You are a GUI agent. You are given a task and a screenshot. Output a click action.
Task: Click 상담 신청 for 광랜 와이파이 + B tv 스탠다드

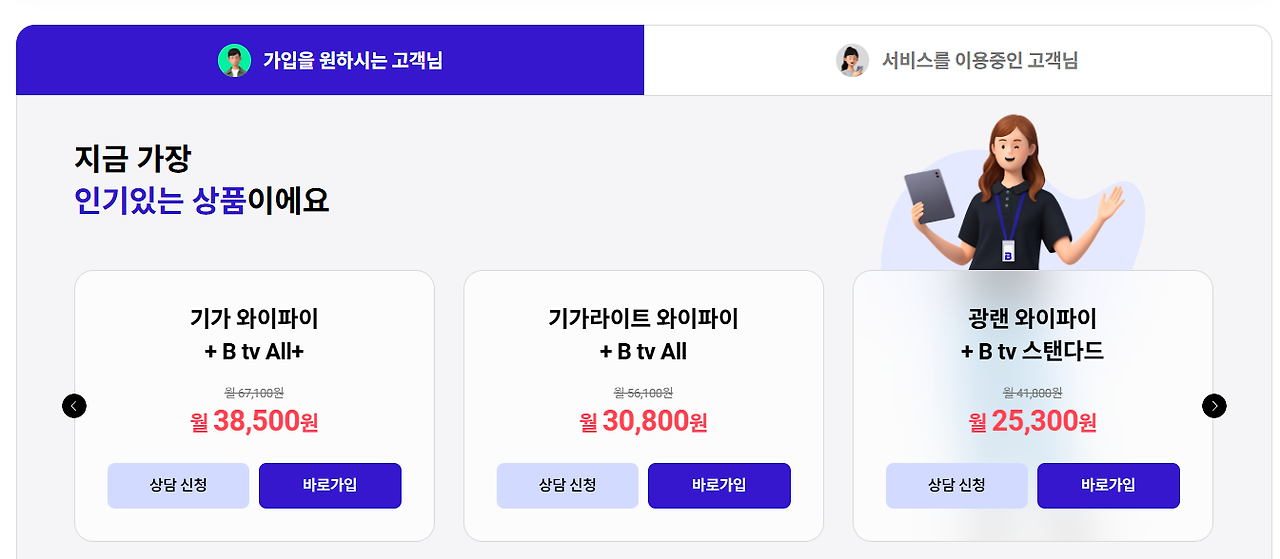pyautogui.click(x=956, y=486)
